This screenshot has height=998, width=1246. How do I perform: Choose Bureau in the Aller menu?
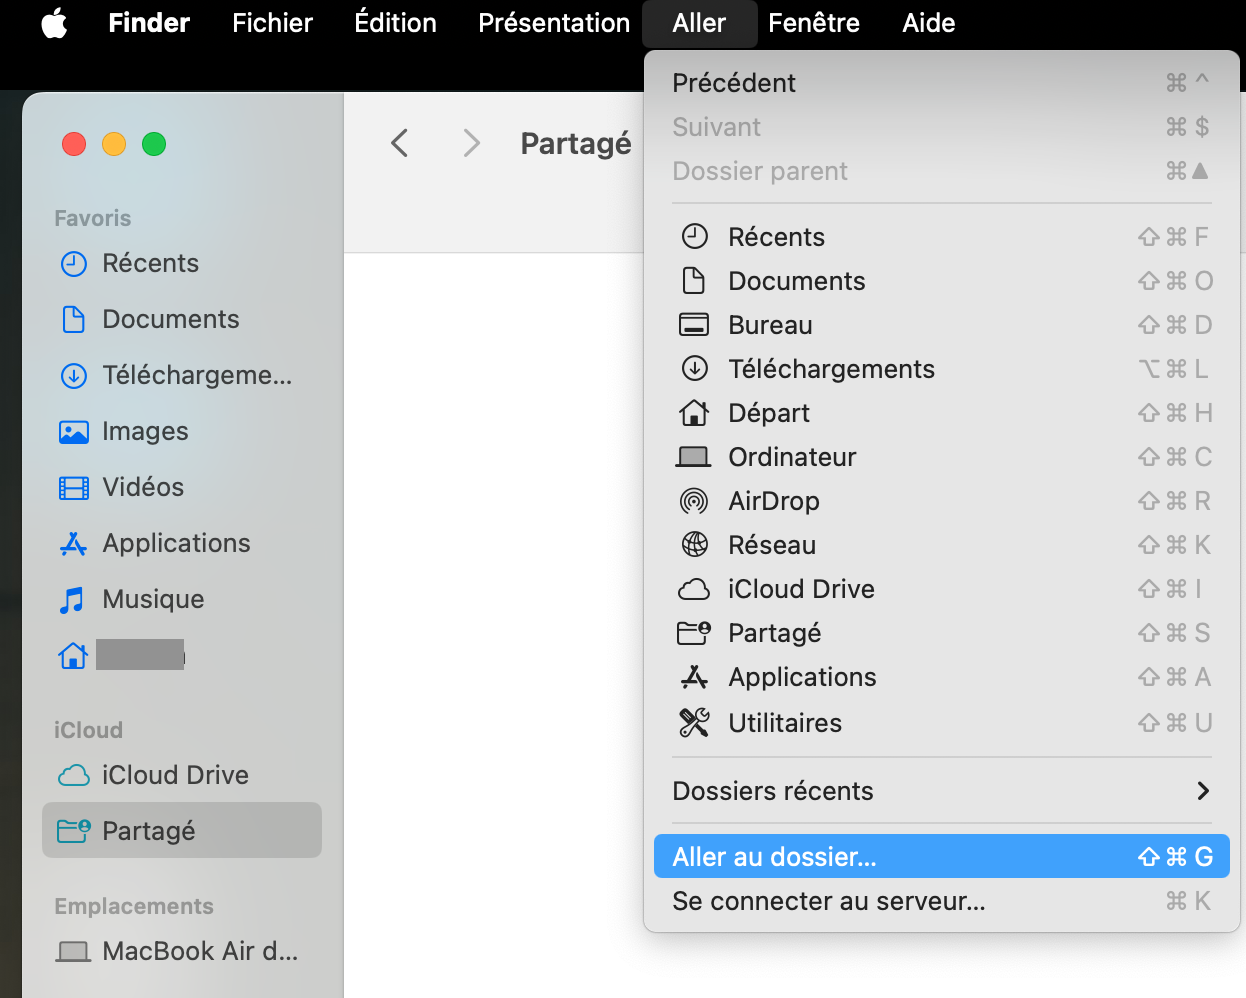(x=941, y=325)
